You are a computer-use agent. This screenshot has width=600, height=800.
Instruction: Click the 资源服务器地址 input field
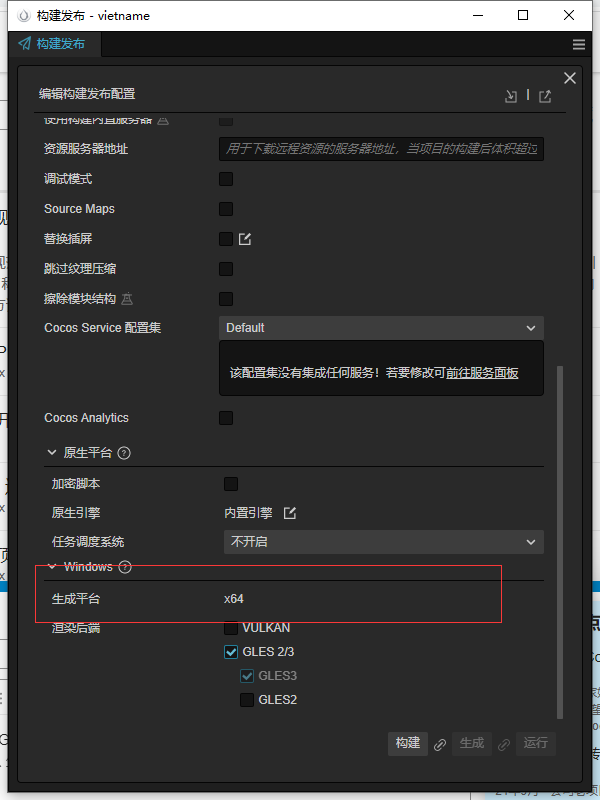(381, 149)
